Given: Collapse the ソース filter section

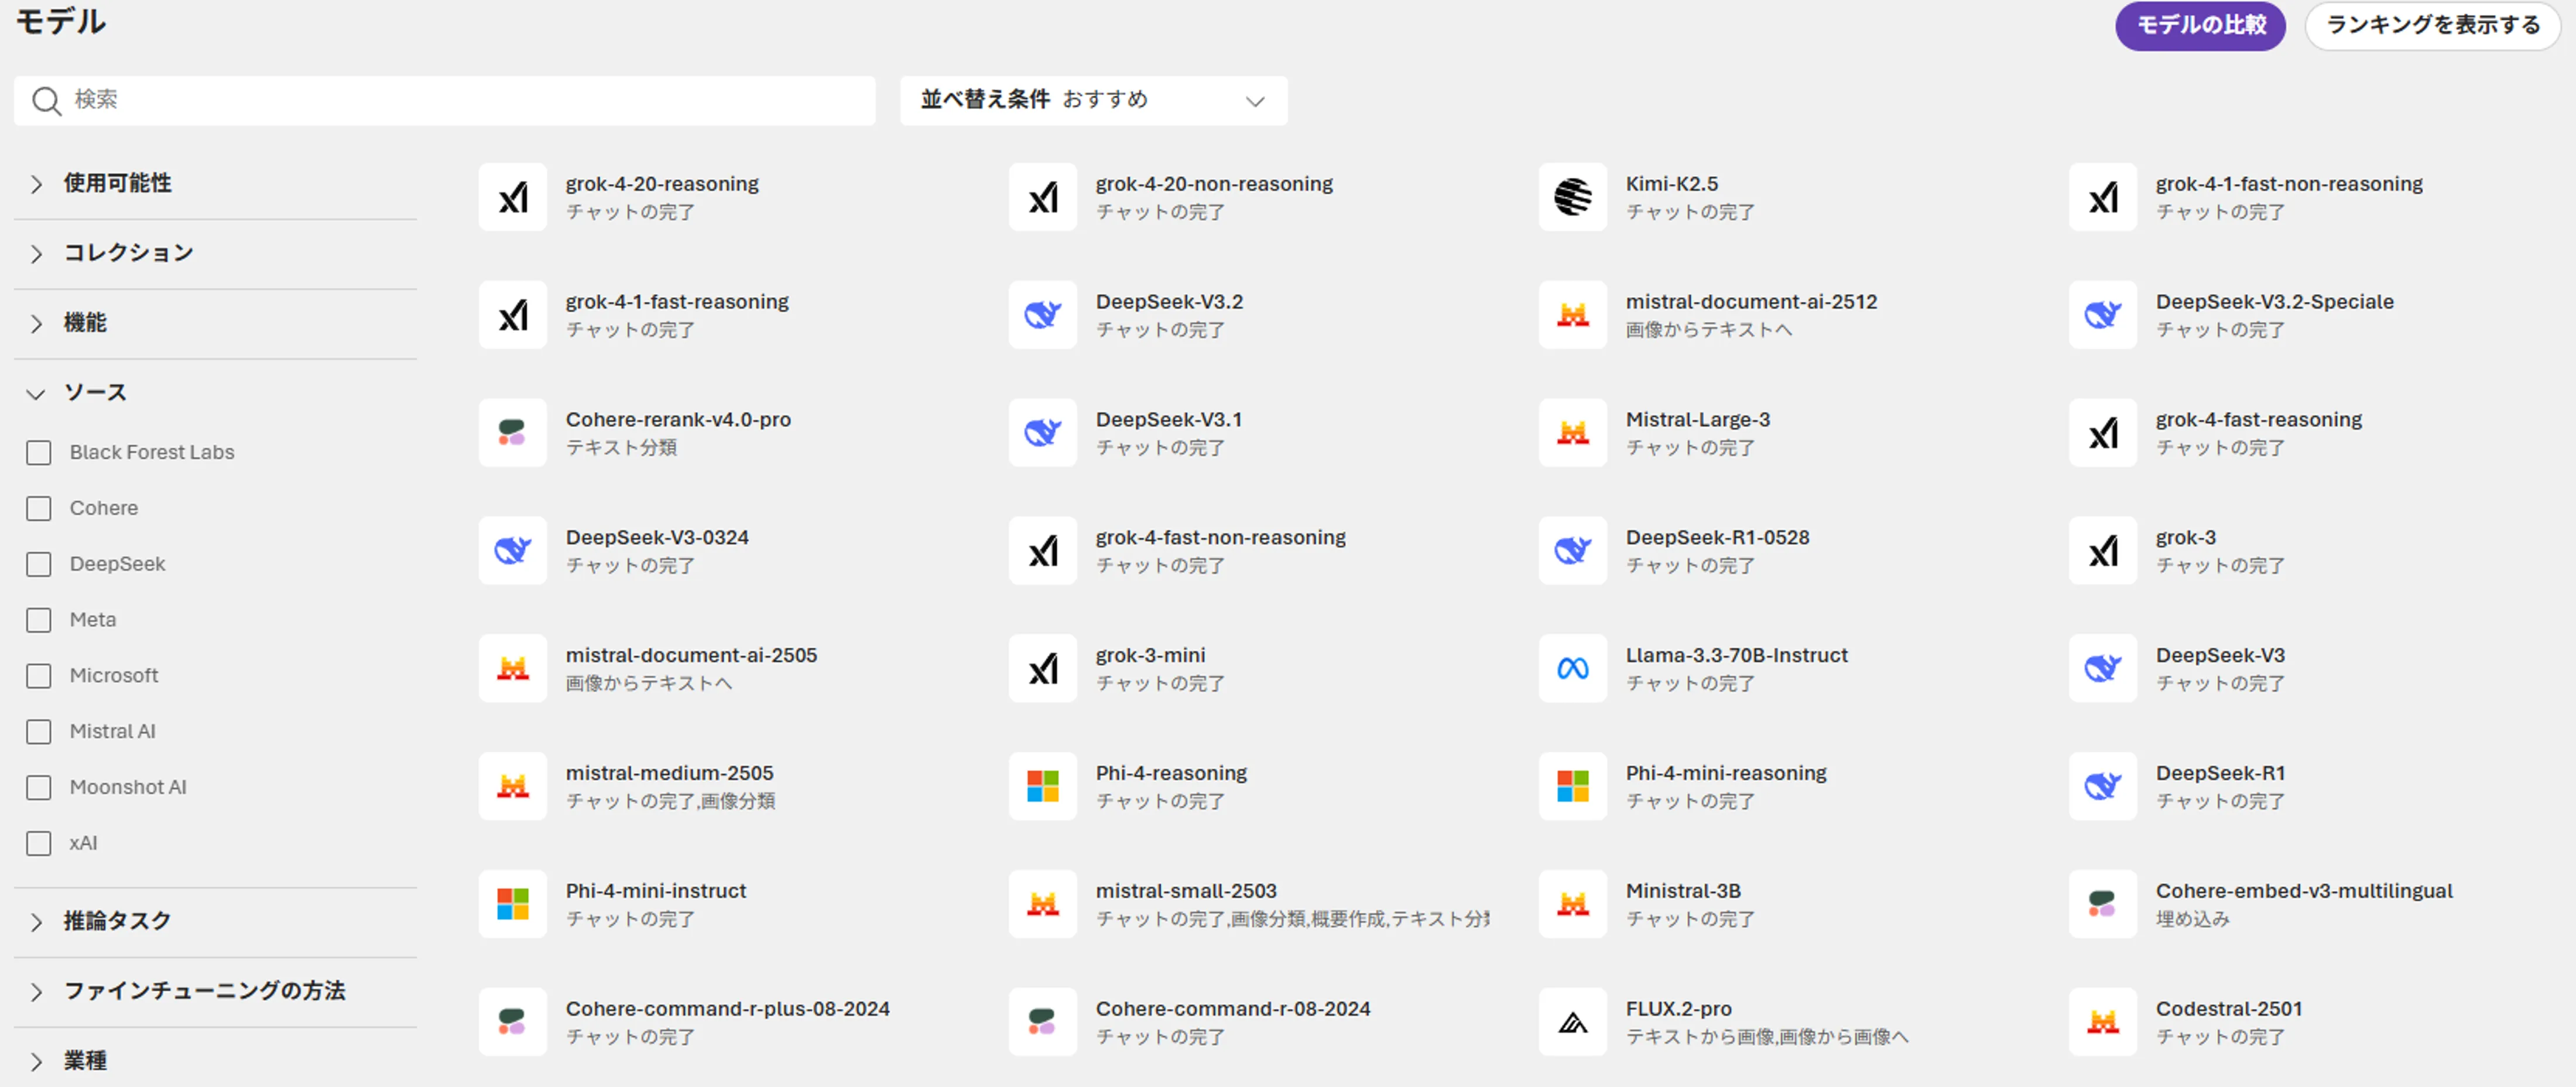Looking at the screenshot, I should pyautogui.click(x=215, y=393).
